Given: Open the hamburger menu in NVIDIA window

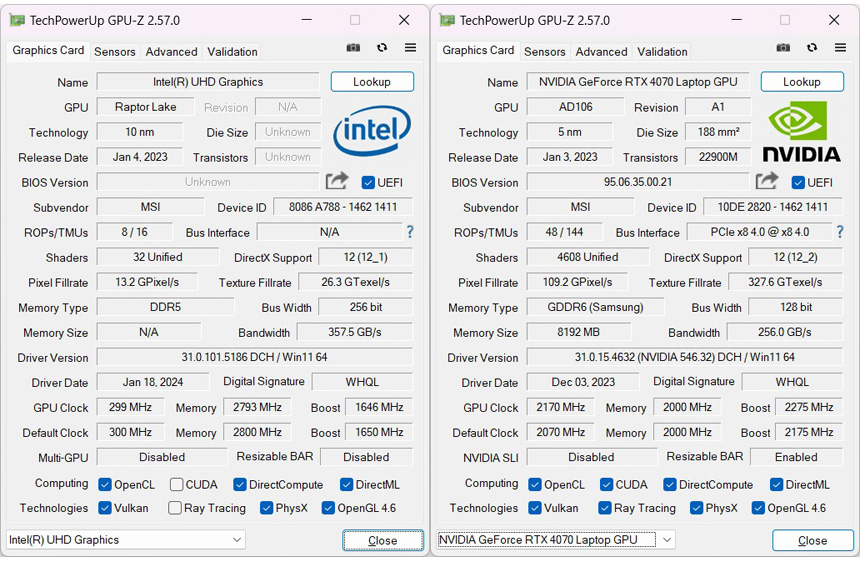Looking at the screenshot, I should tap(840, 48).
